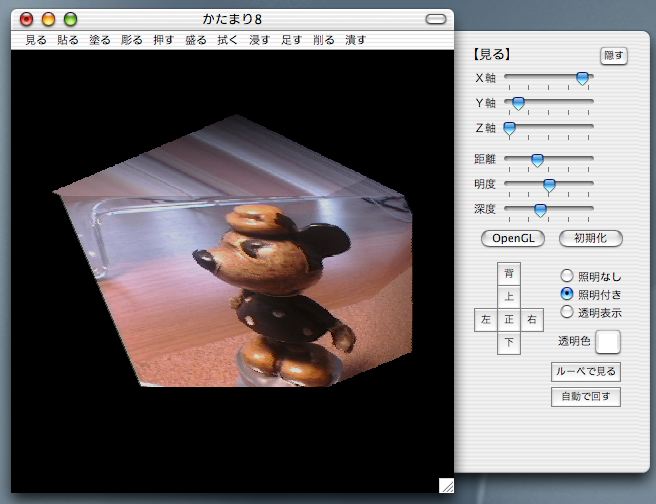The image size is (656, 504).
Task: Open the 透明色 color swatch
Action: [x=608, y=342]
